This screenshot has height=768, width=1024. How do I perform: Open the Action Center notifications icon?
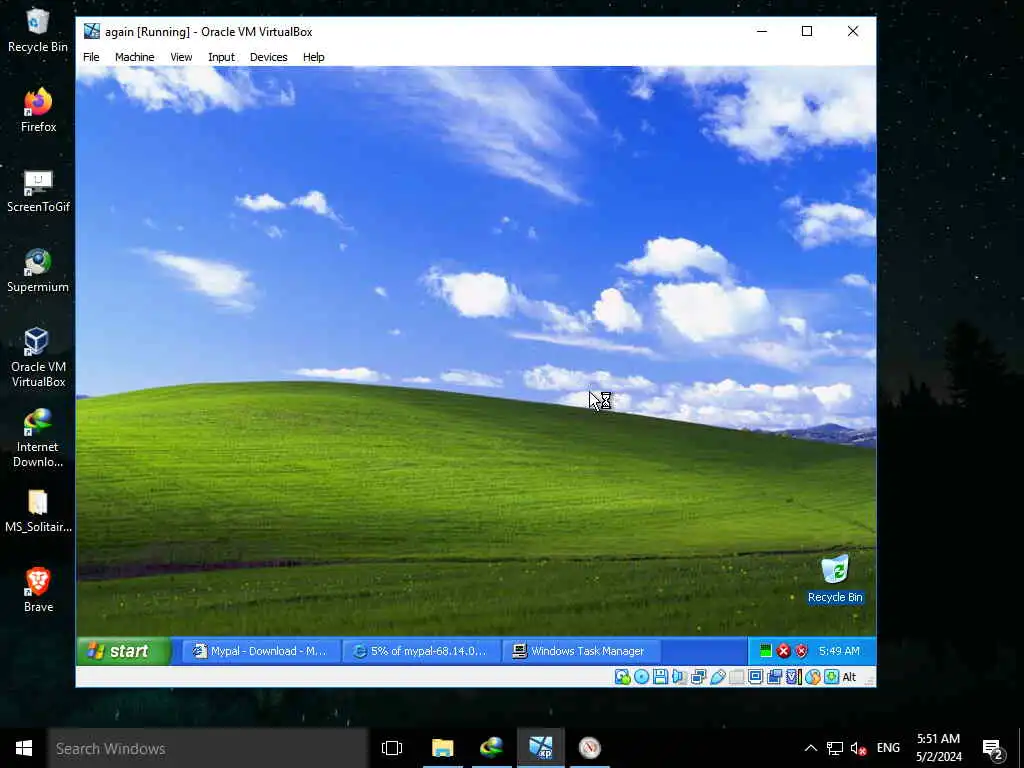pos(992,748)
